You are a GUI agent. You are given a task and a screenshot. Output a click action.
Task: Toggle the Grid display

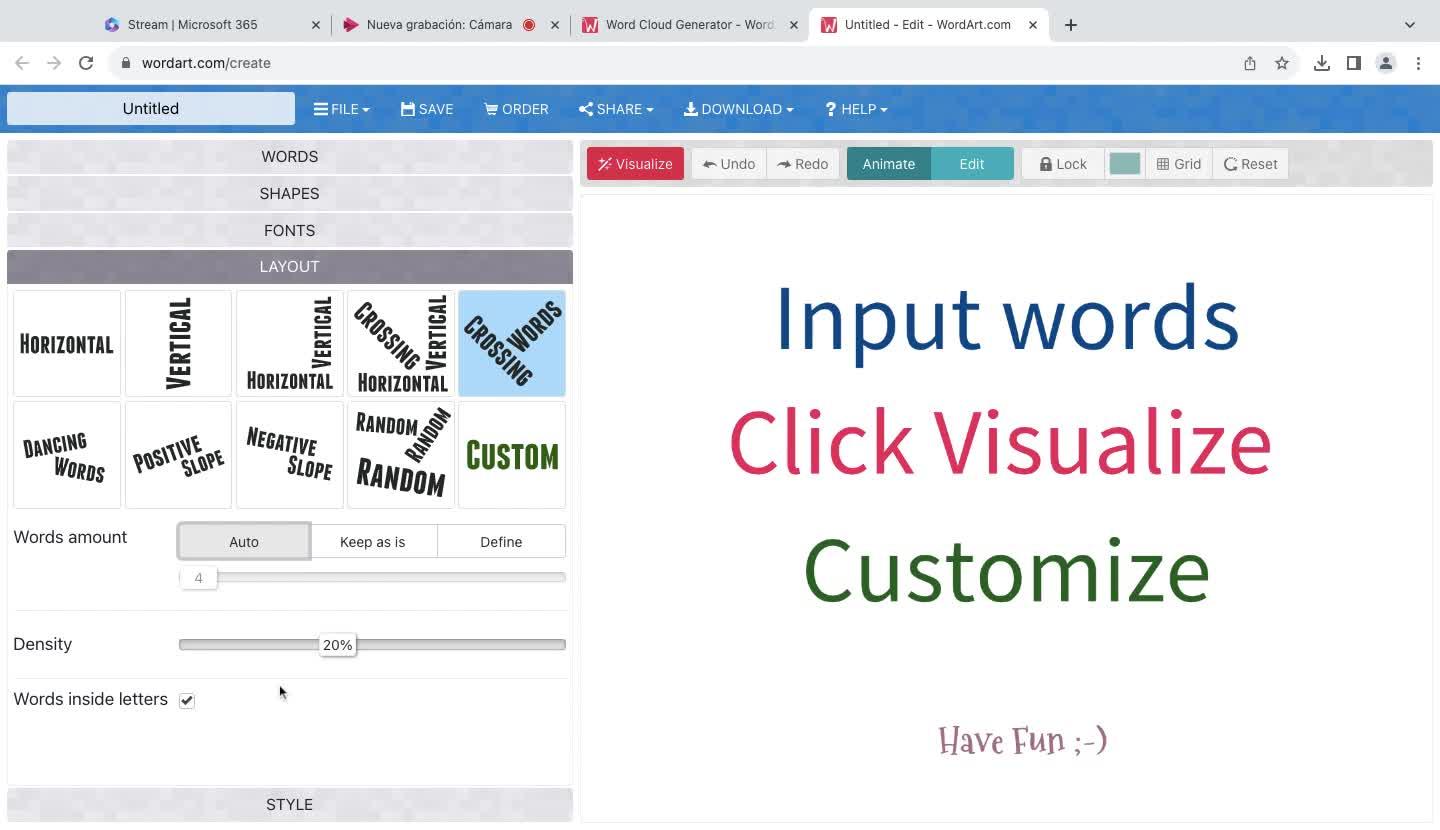(1179, 164)
